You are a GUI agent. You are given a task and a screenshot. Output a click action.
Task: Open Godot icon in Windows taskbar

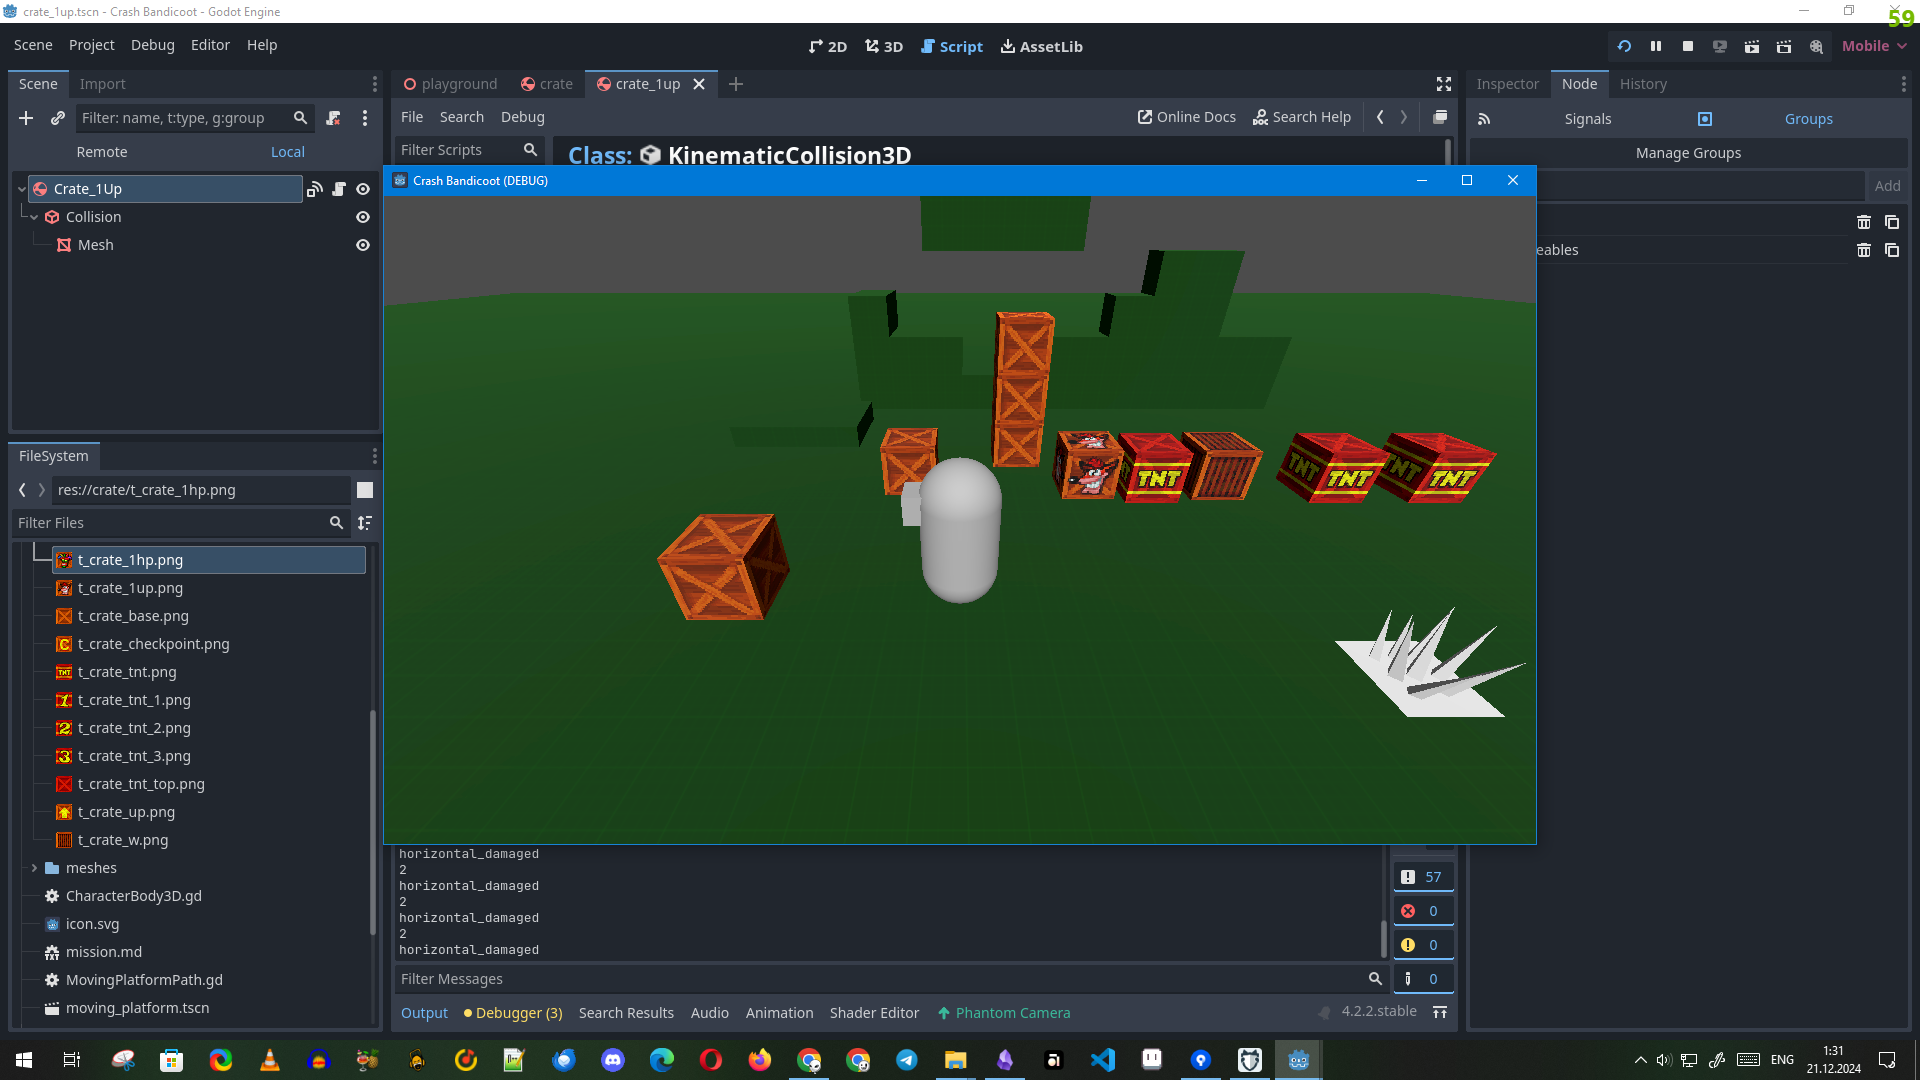click(x=1298, y=1060)
